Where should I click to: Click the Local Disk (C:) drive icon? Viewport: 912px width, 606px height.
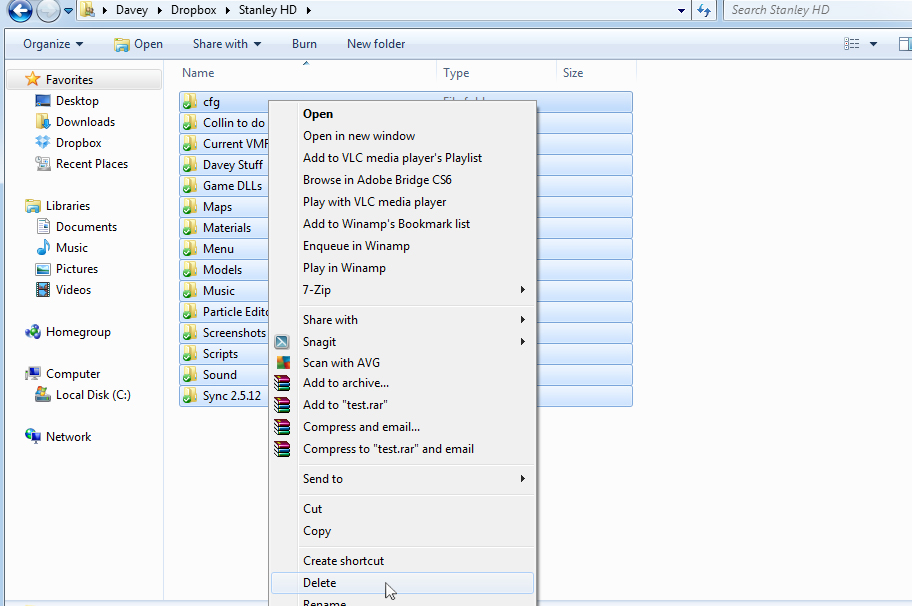coord(43,394)
